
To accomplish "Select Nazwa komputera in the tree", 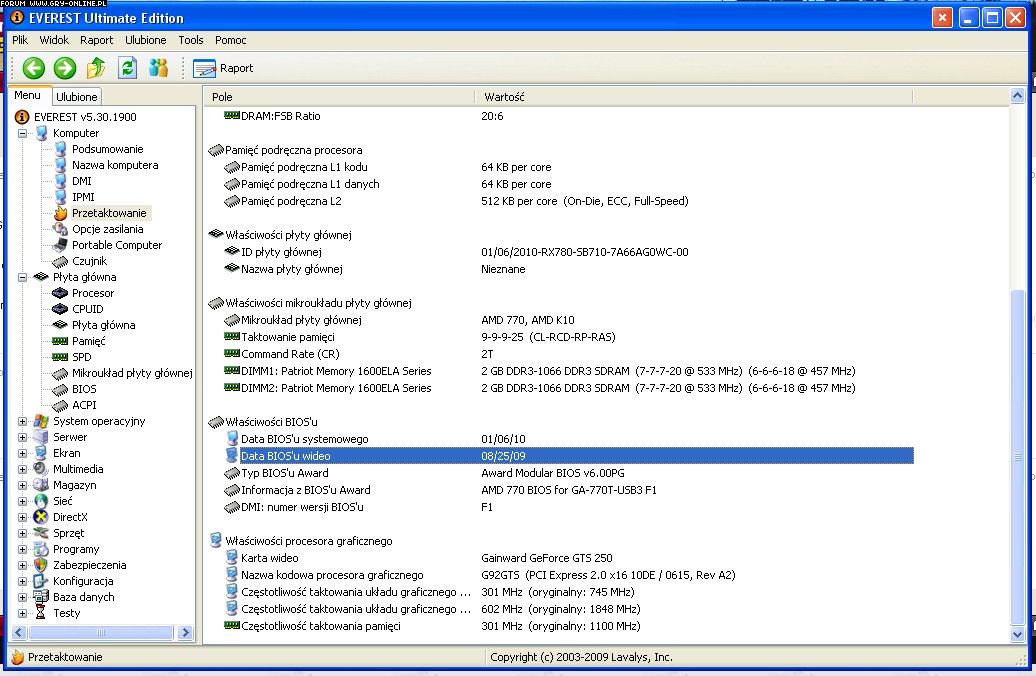I will tap(115, 165).
